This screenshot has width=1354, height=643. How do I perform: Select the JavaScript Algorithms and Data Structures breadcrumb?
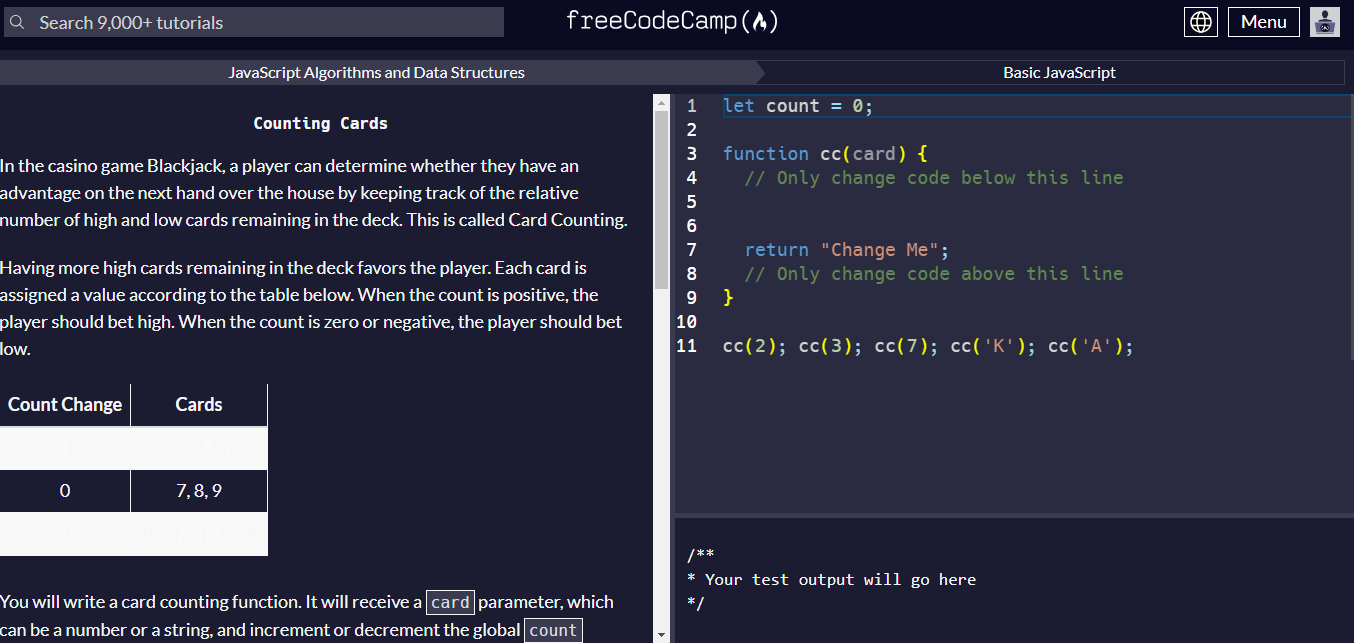click(376, 72)
